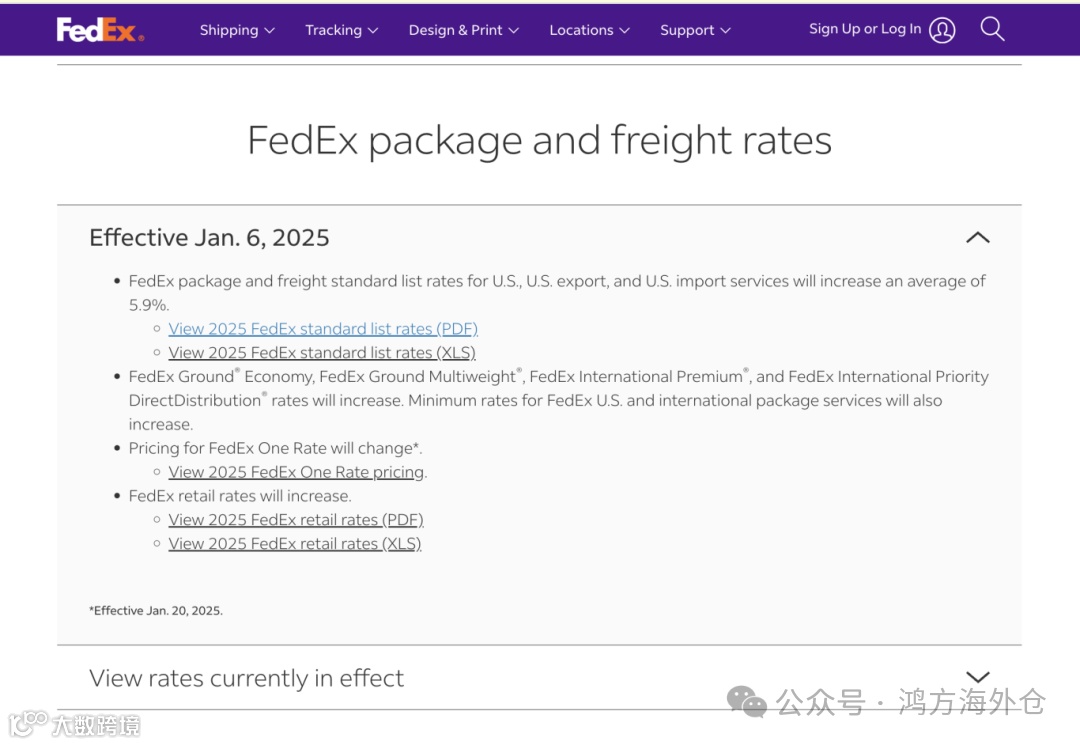The height and width of the screenshot is (745, 1080).
Task: Open the Support menu
Action: pos(695,30)
